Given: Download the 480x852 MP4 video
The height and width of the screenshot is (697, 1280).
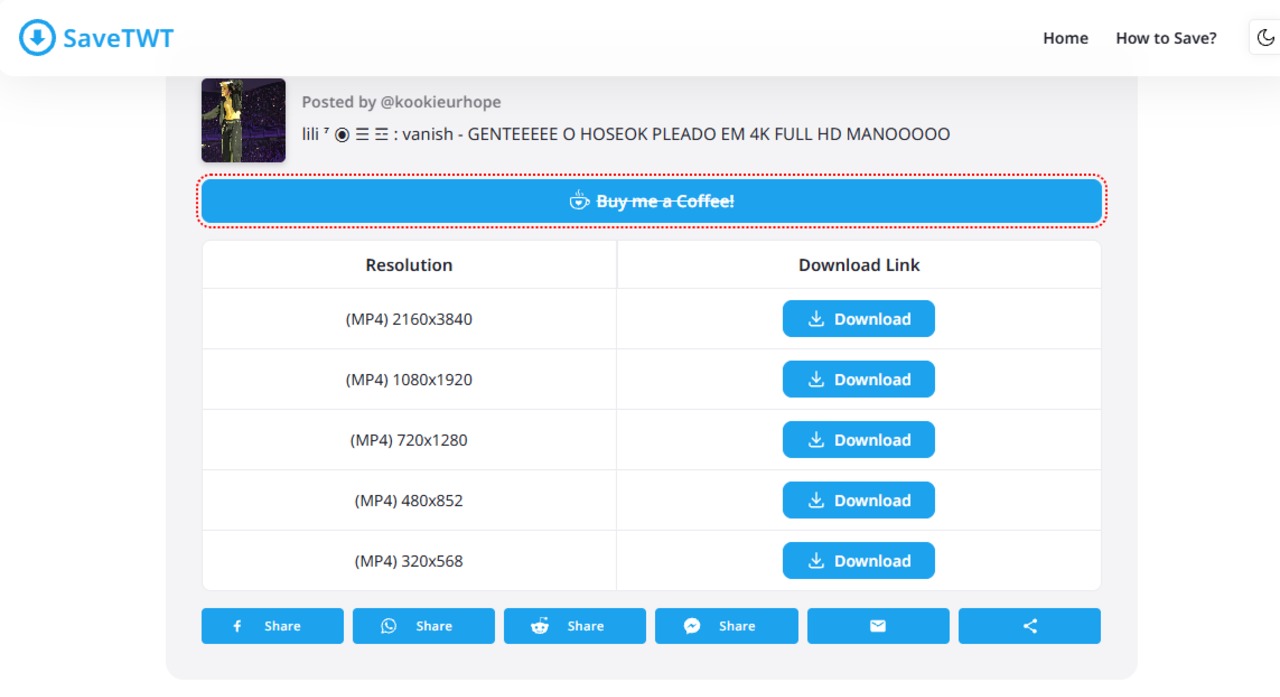Looking at the screenshot, I should [858, 500].
